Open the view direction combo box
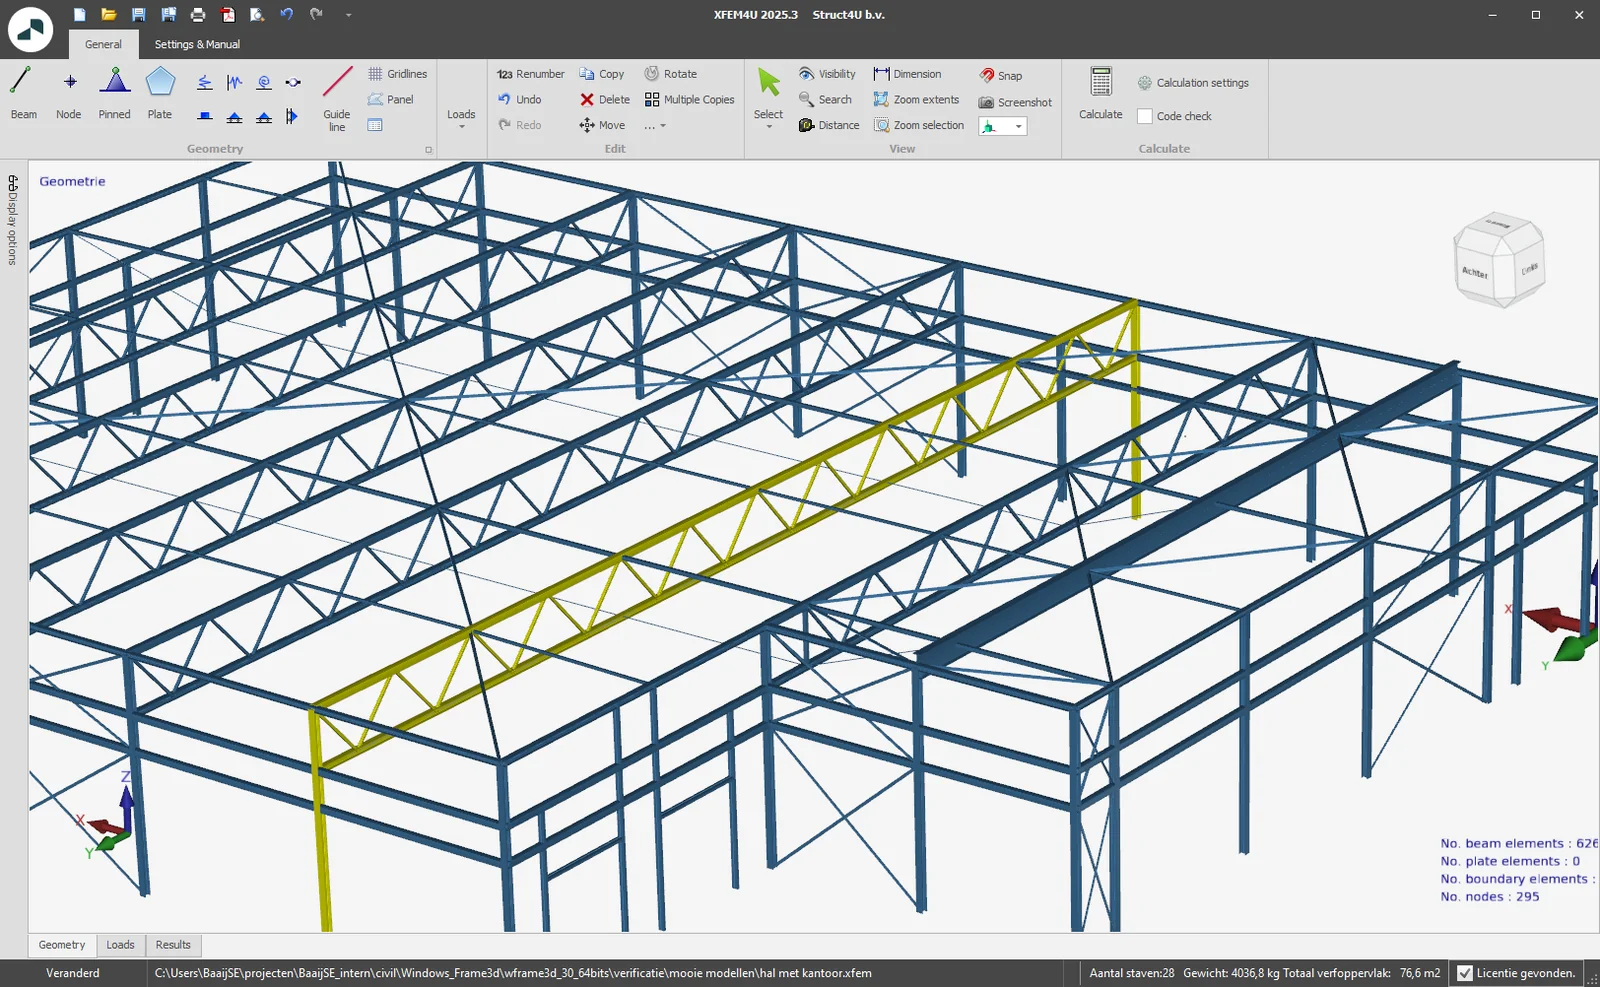The width and height of the screenshot is (1600, 987). (x=1003, y=126)
